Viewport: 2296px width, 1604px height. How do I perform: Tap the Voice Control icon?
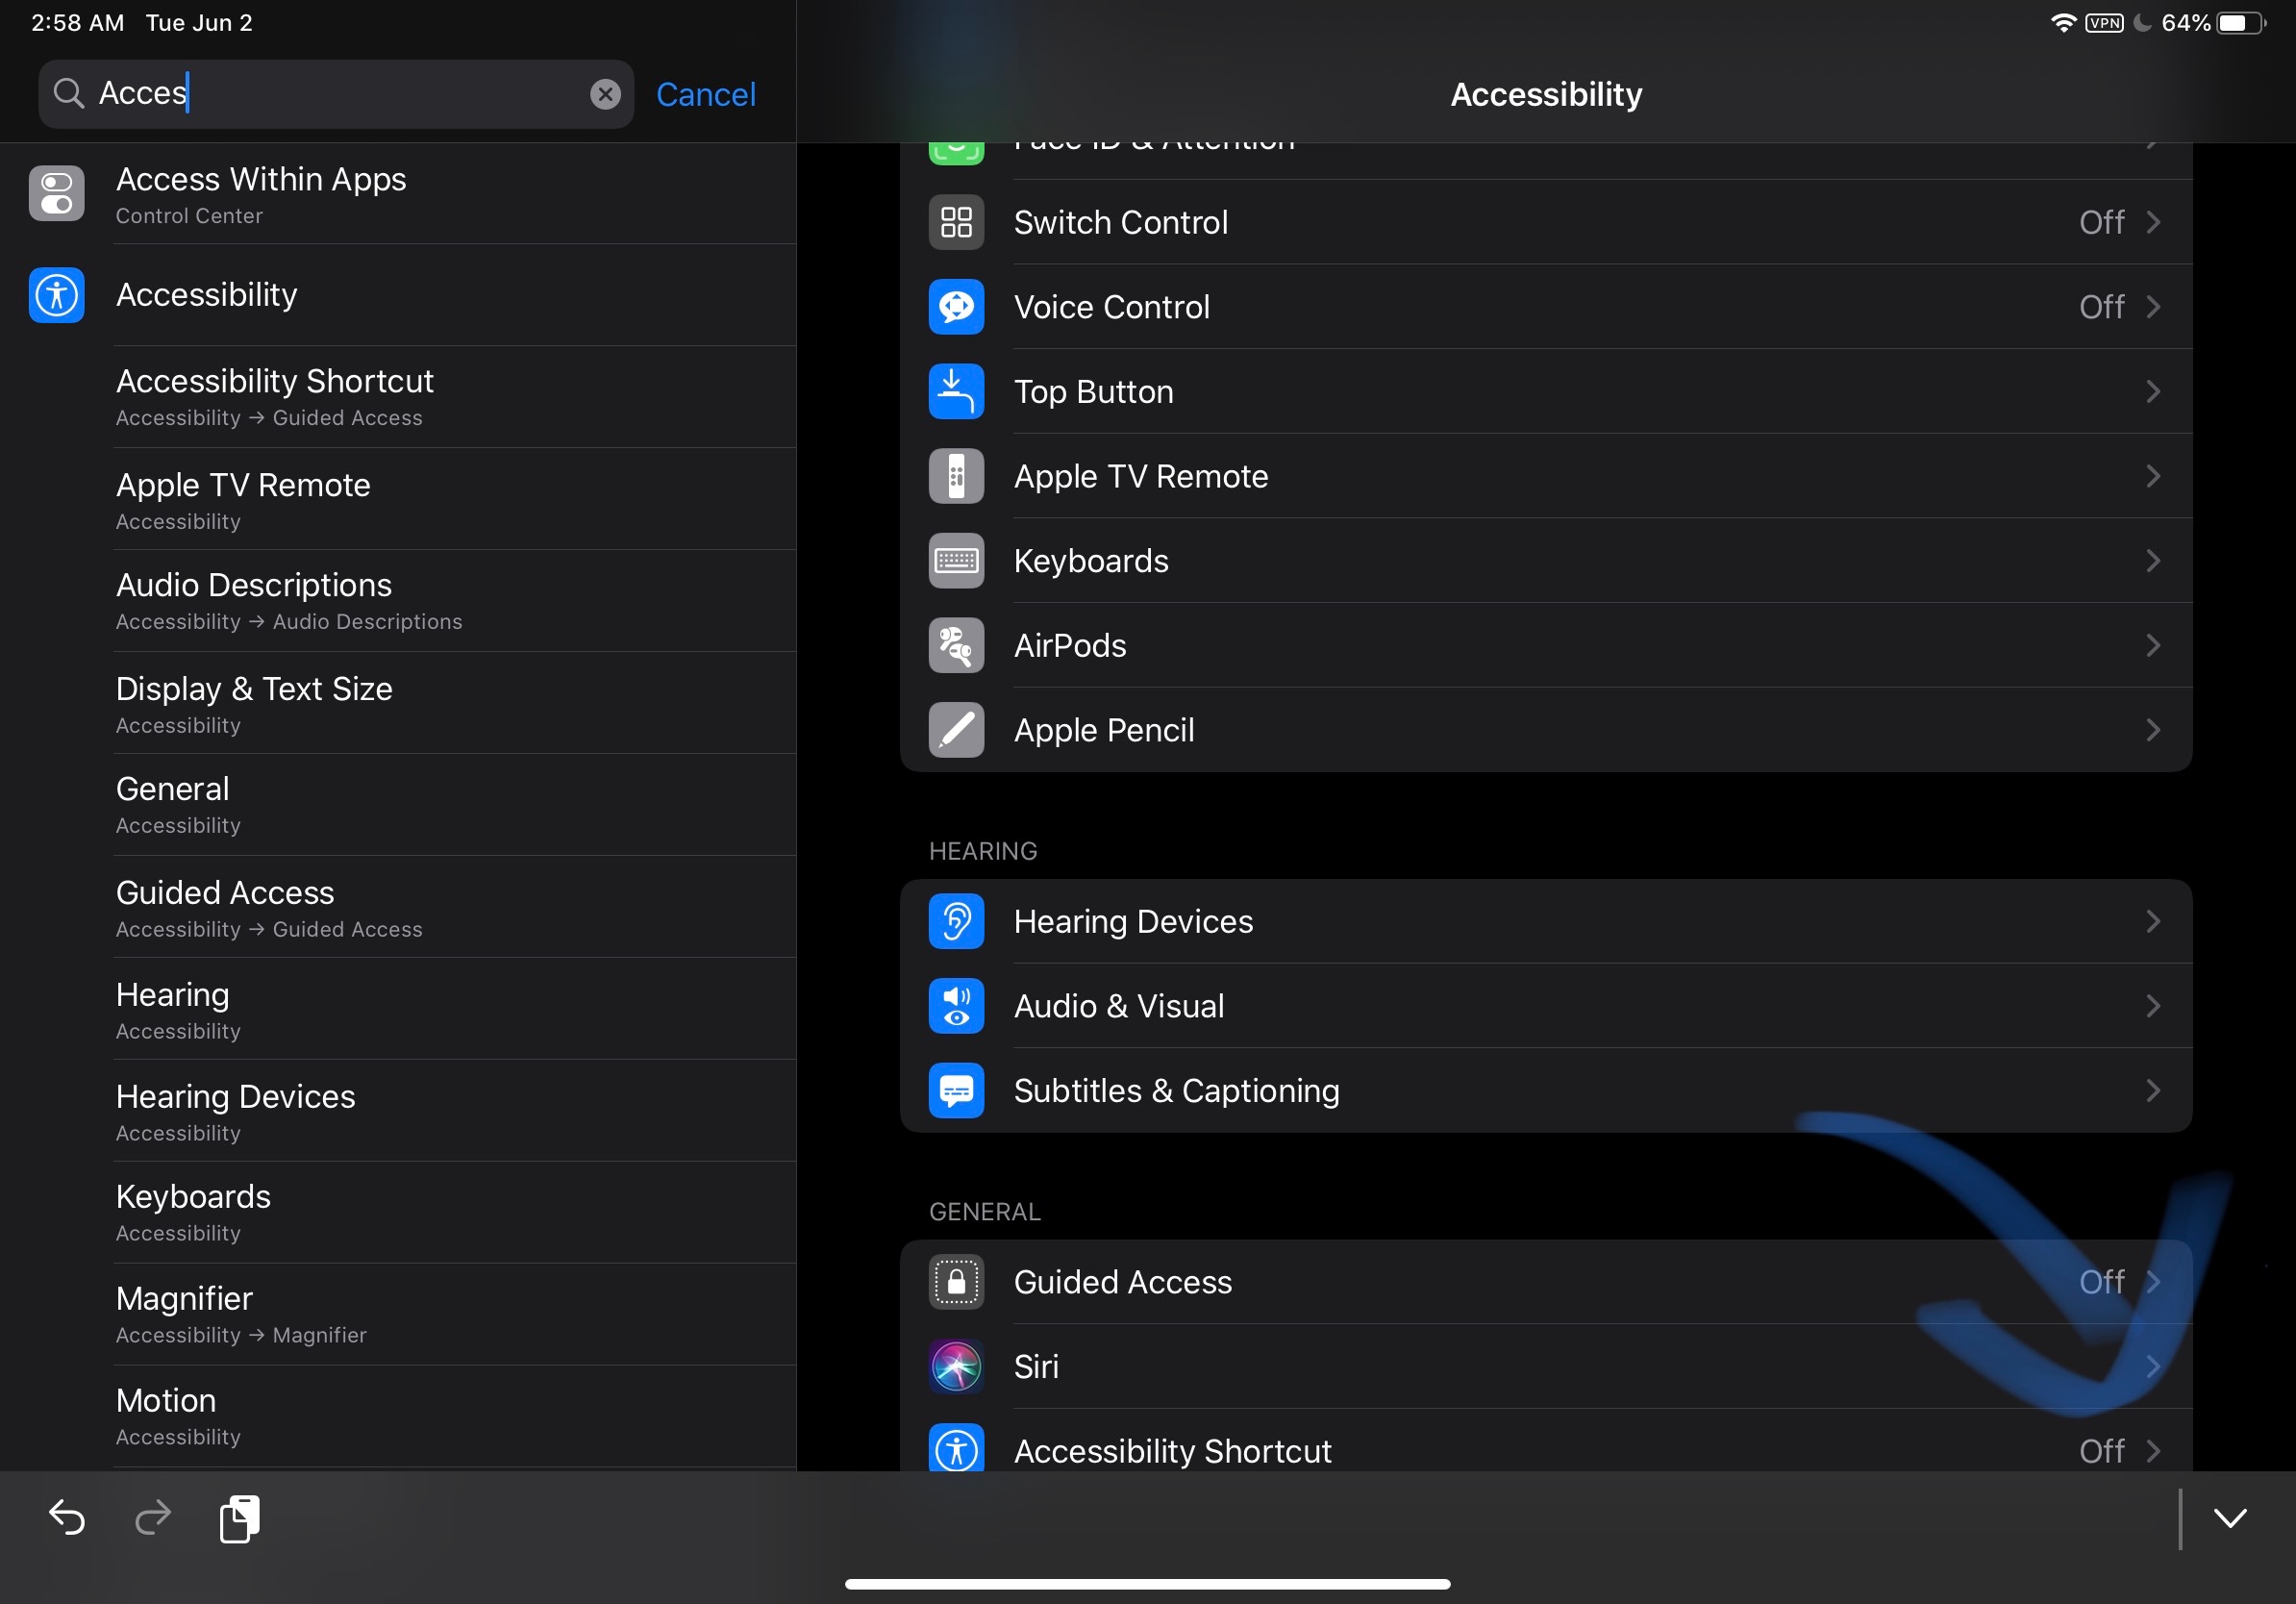coord(956,307)
